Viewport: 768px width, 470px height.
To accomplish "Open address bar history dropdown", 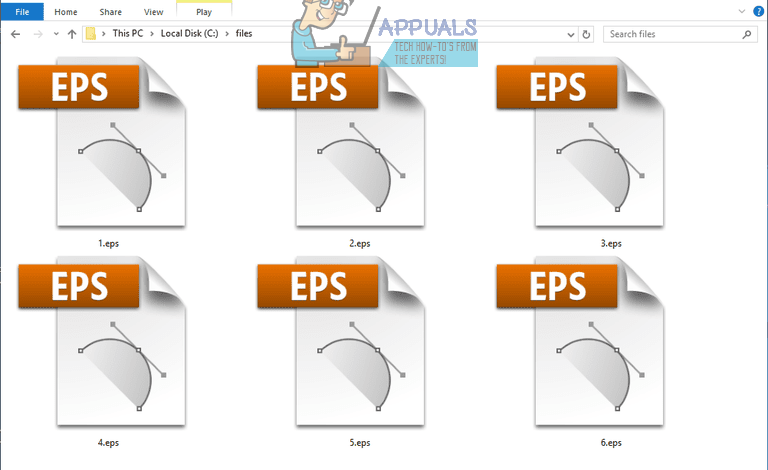I will click(571, 34).
